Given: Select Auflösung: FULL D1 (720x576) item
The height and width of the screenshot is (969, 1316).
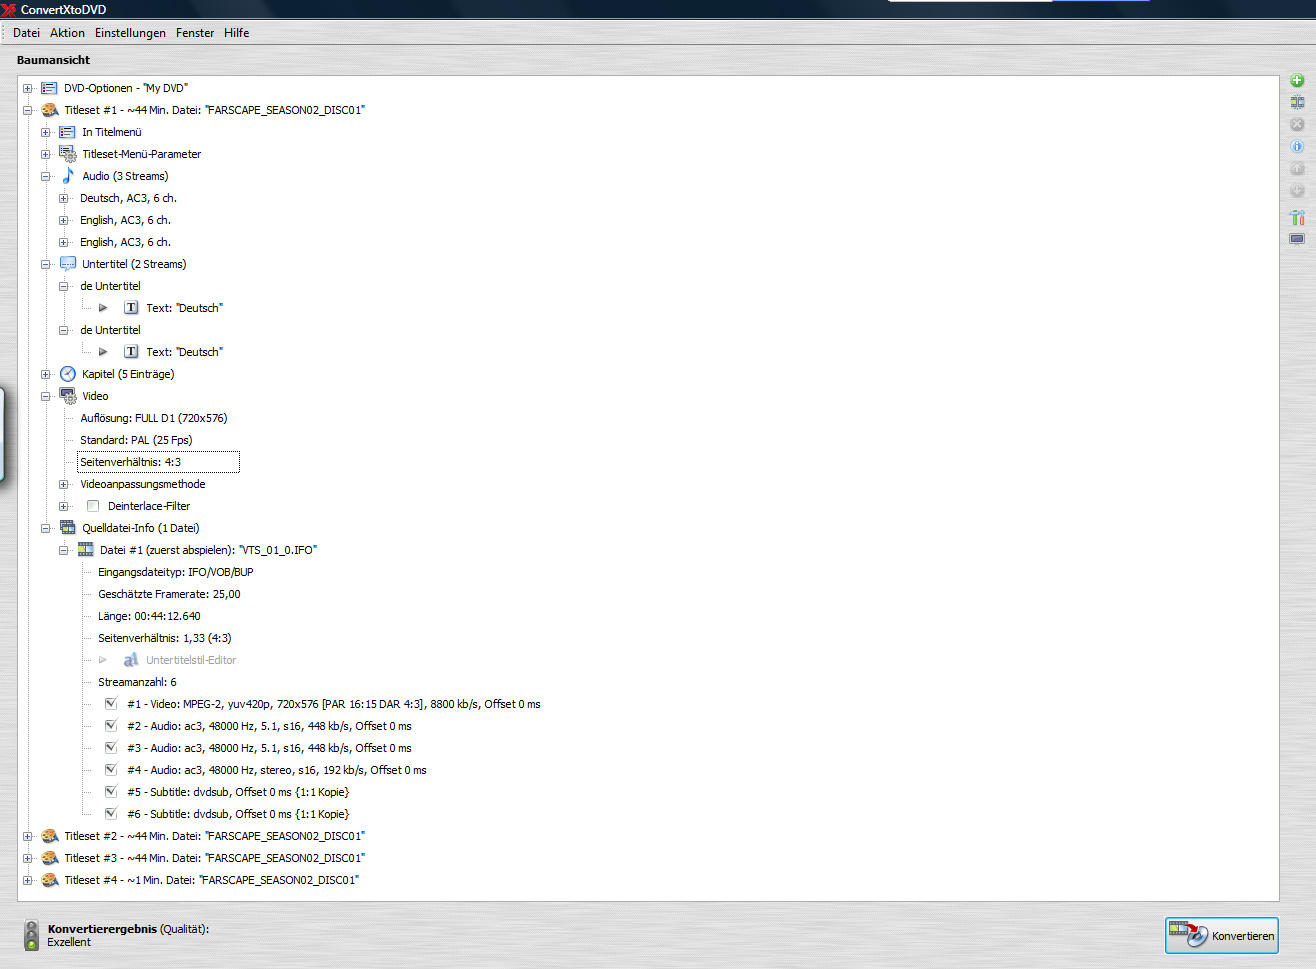Looking at the screenshot, I should 153,418.
